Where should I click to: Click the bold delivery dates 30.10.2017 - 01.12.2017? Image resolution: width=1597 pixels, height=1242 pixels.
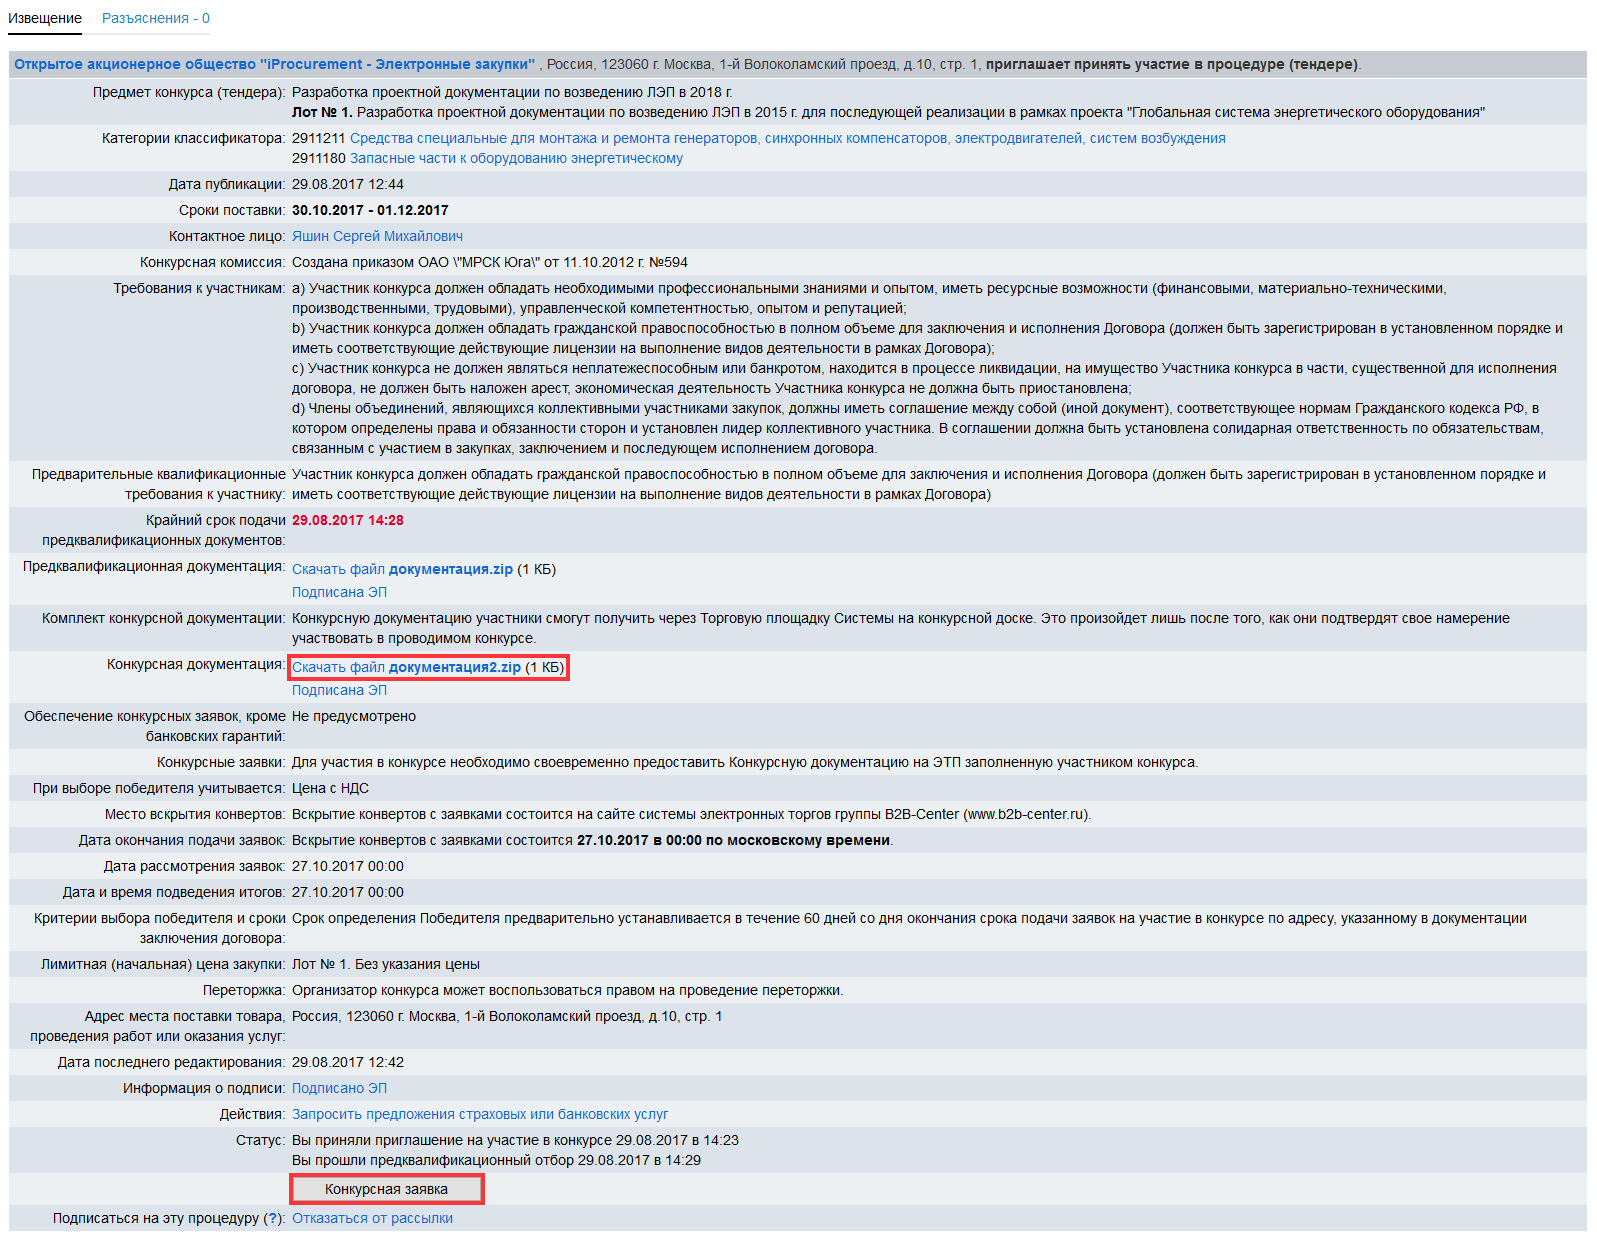pos(370,210)
